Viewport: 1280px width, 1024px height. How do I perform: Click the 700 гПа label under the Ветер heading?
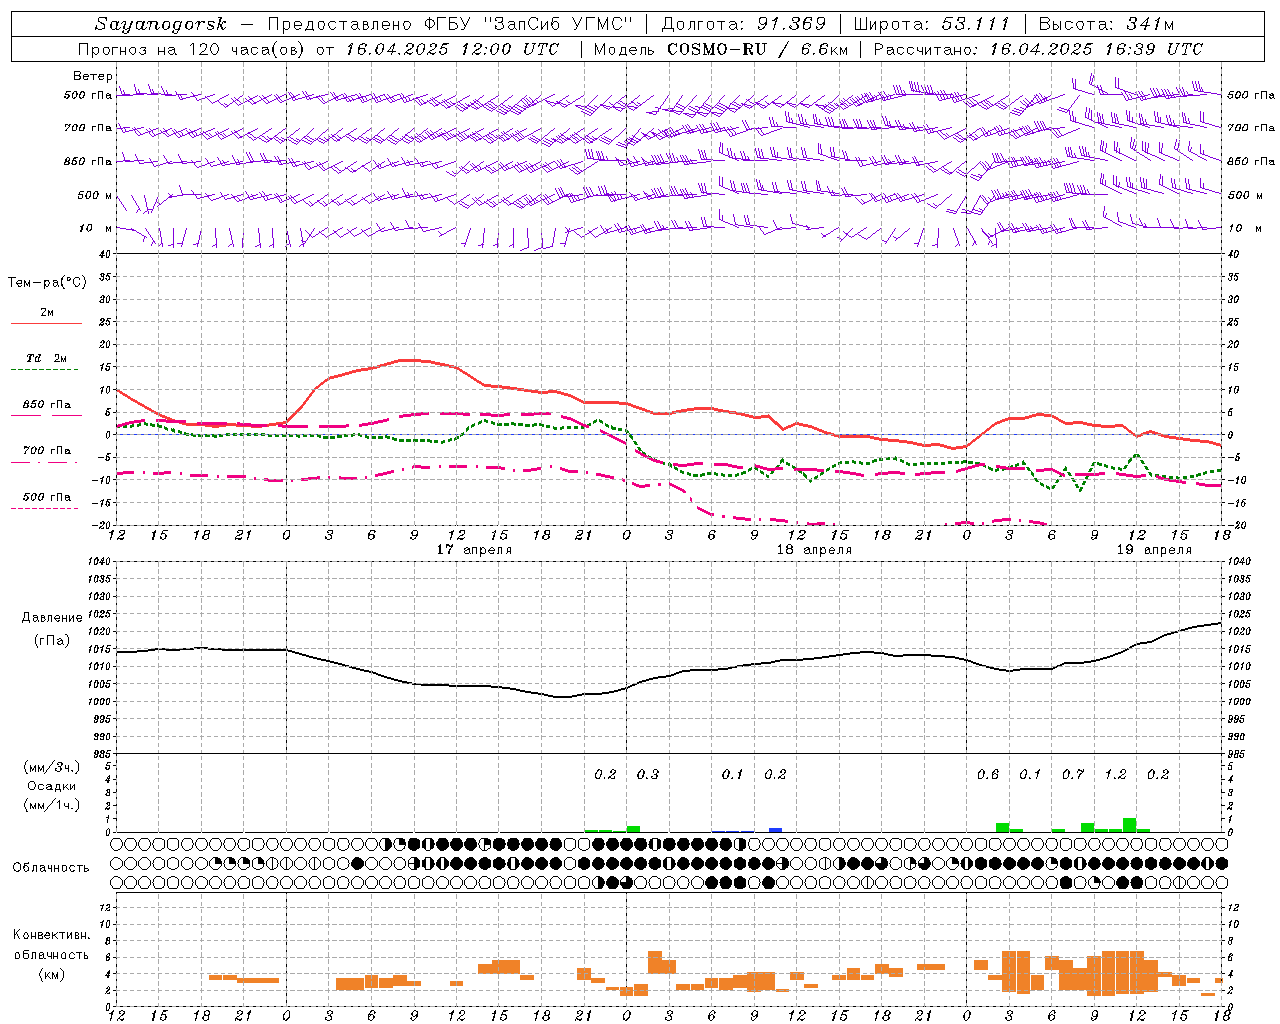[x=88, y=128]
